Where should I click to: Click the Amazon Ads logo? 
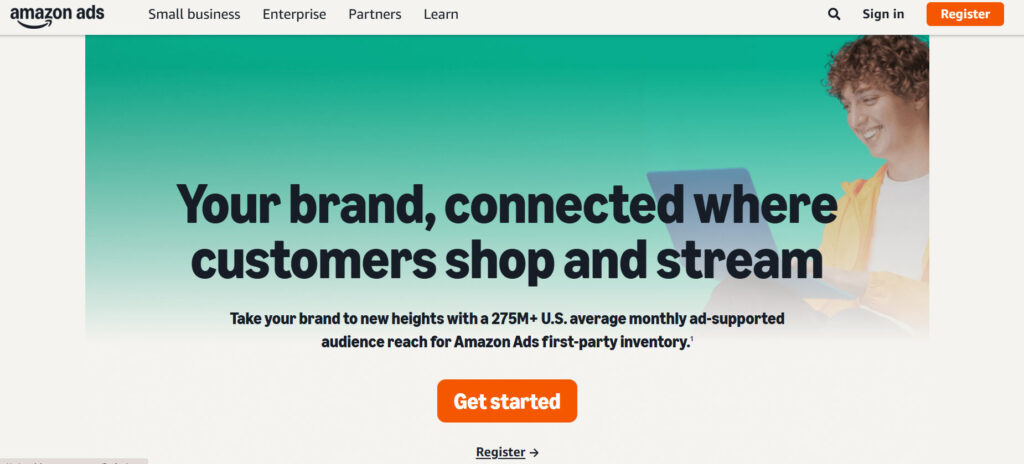57,15
